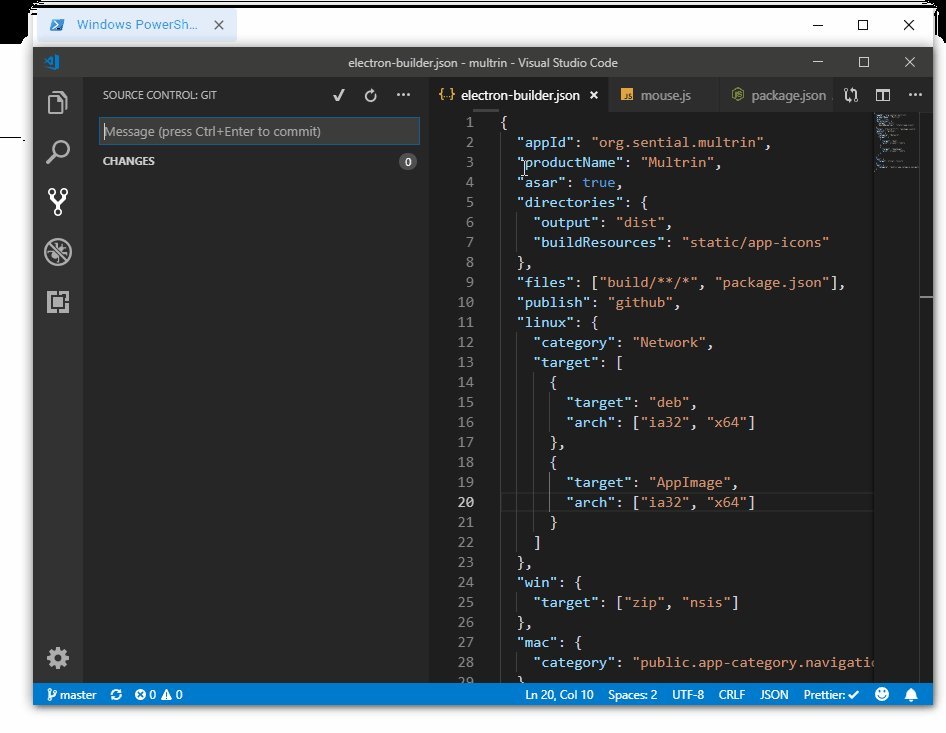Open the Debug view icon
The height and width of the screenshot is (733, 946).
point(58,253)
